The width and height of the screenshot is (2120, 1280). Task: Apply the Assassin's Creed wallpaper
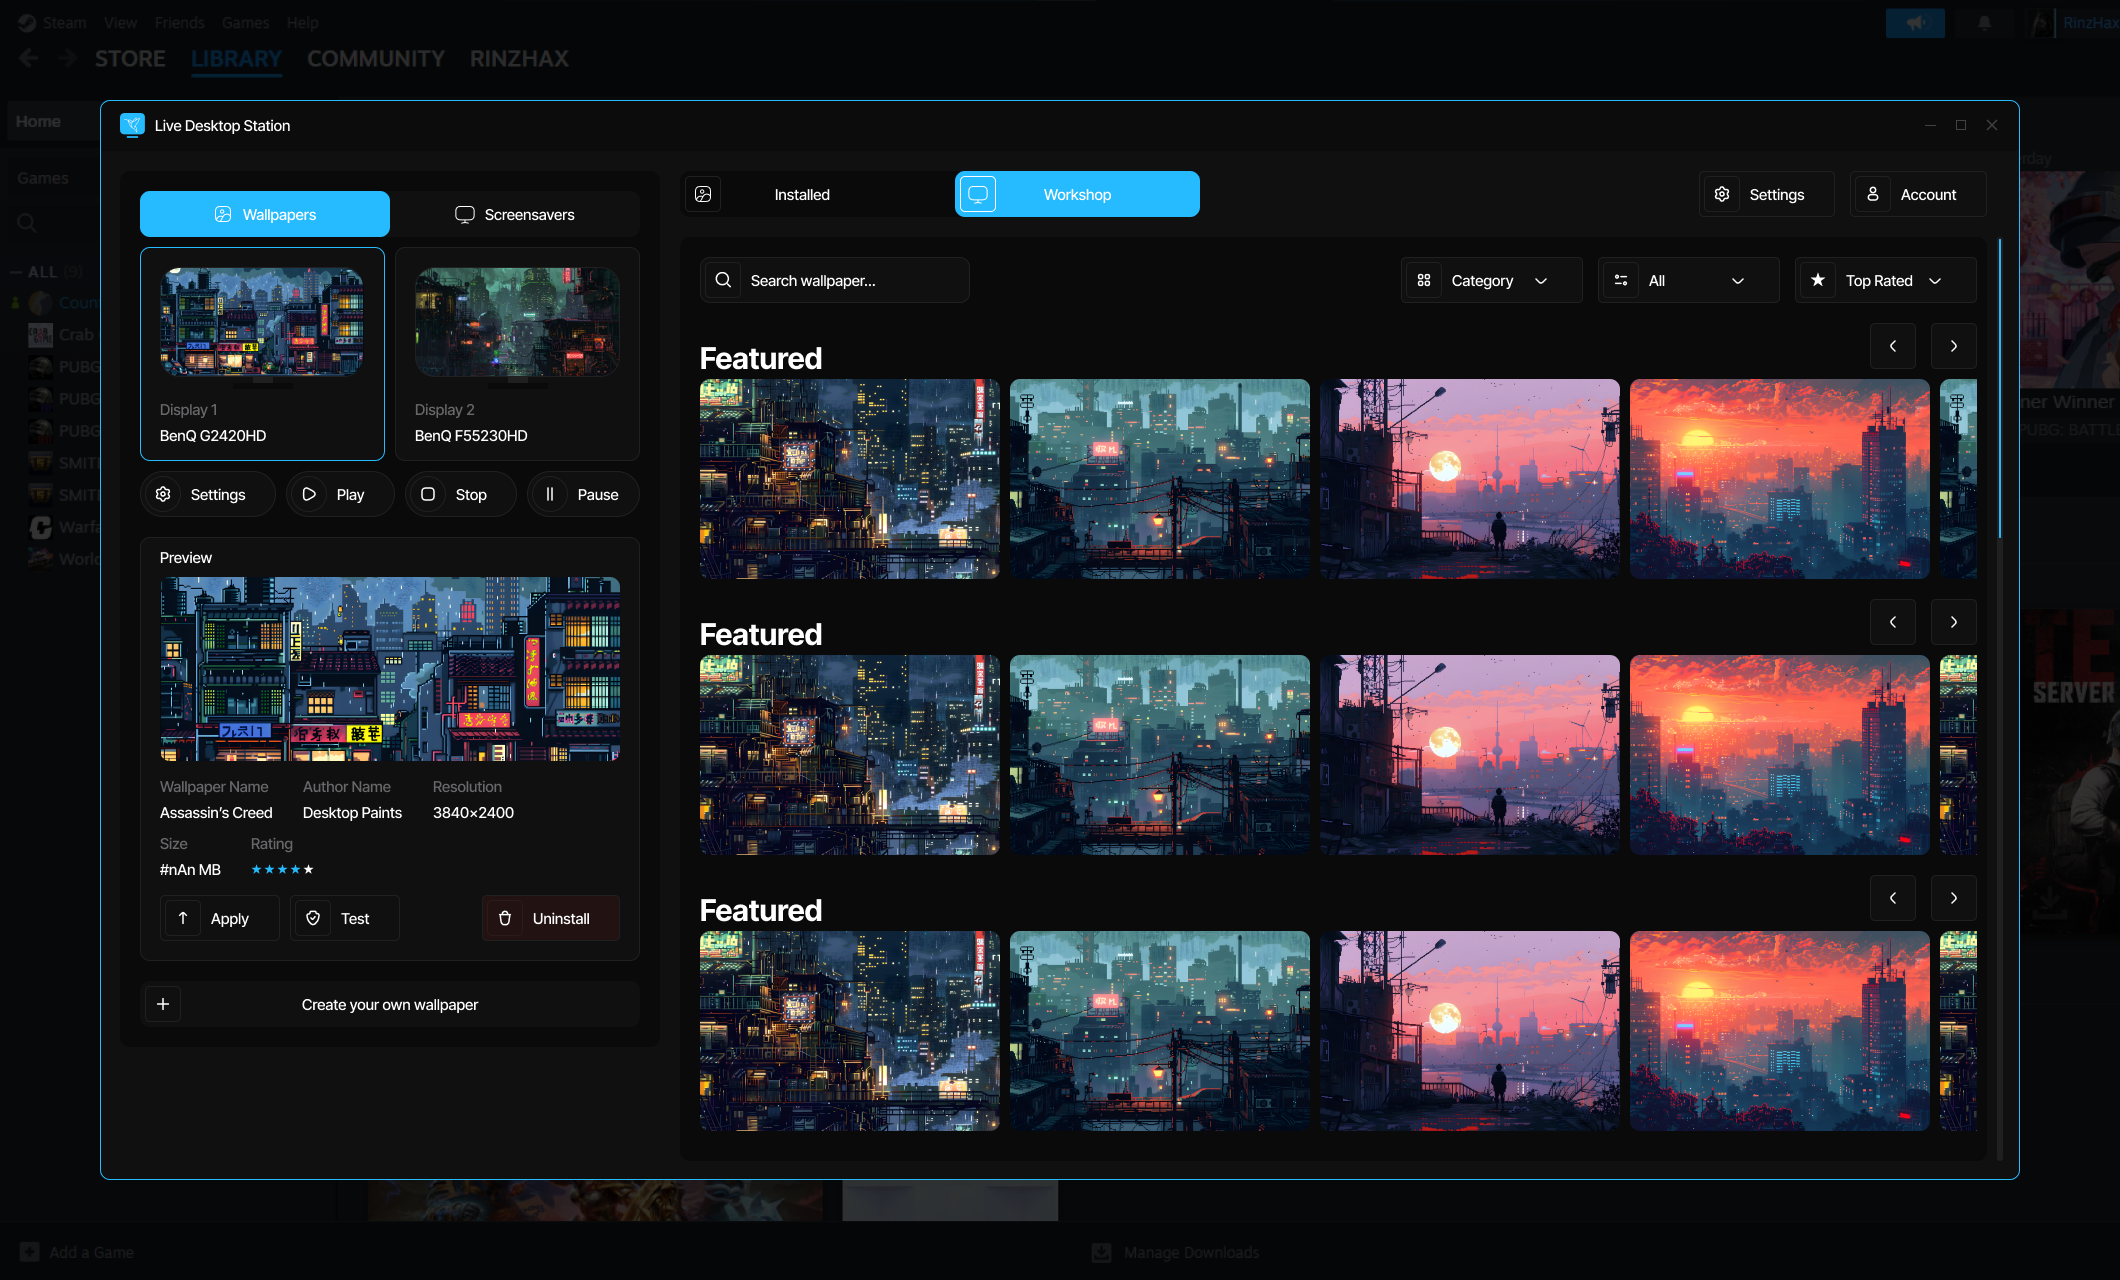pos(220,918)
